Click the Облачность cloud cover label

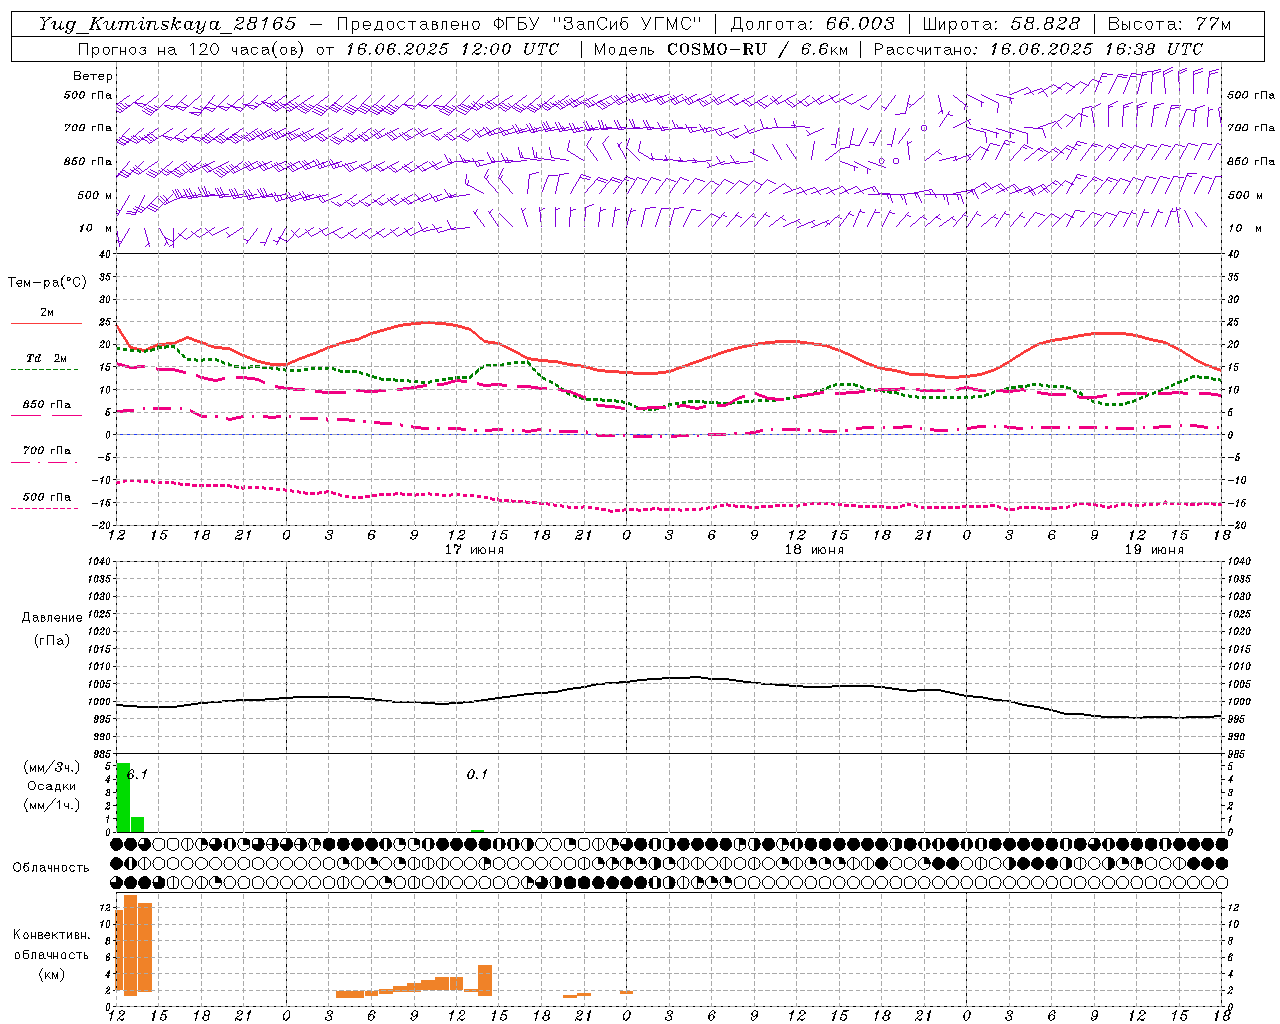click(x=51, y=868)
